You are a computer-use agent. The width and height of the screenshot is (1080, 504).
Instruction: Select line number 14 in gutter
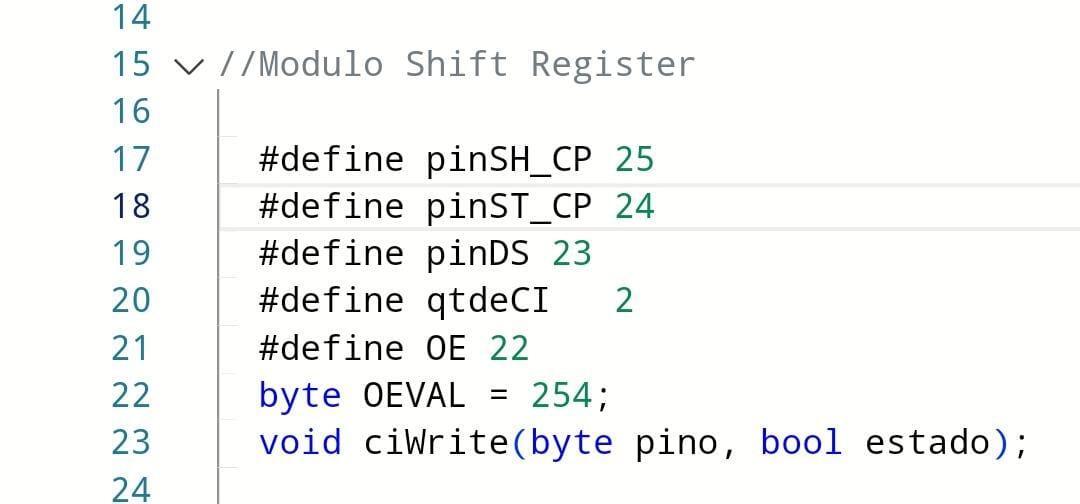(x=131, y=17)
